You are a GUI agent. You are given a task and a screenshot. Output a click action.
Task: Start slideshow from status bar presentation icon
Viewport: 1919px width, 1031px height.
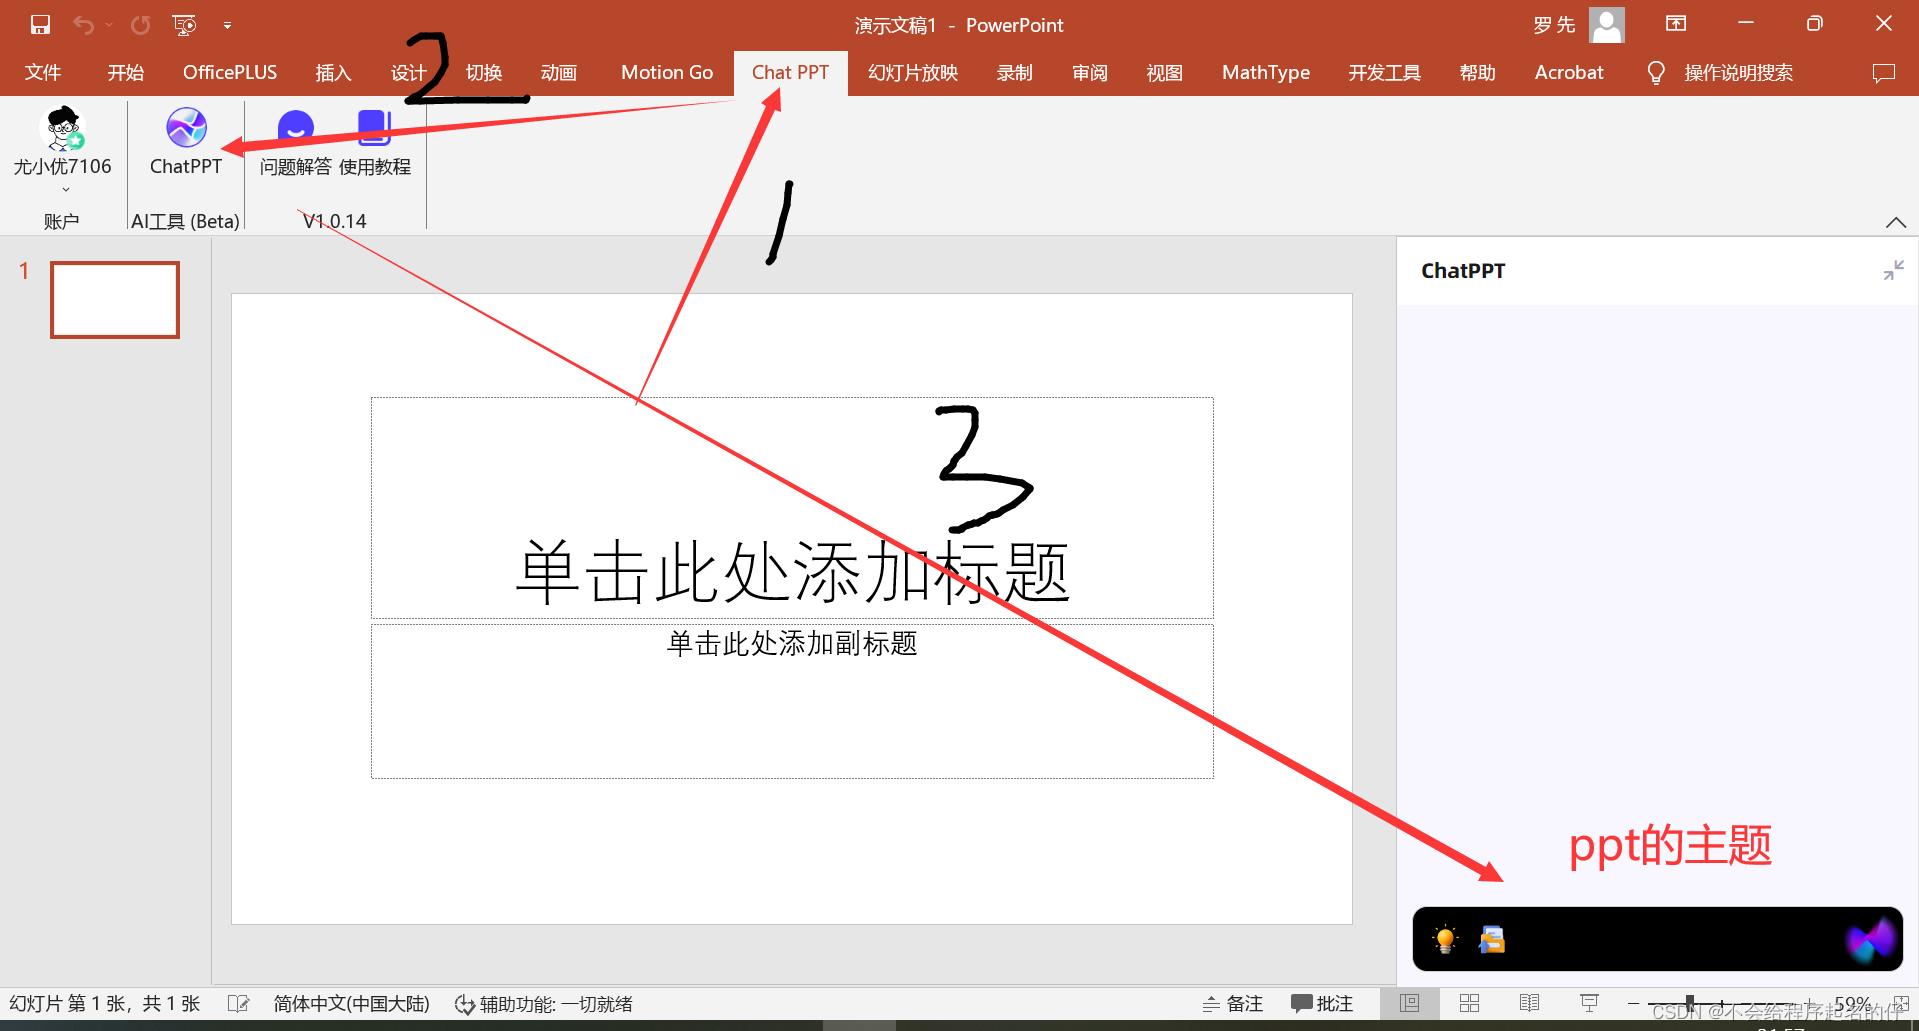click(1588, 1003)
